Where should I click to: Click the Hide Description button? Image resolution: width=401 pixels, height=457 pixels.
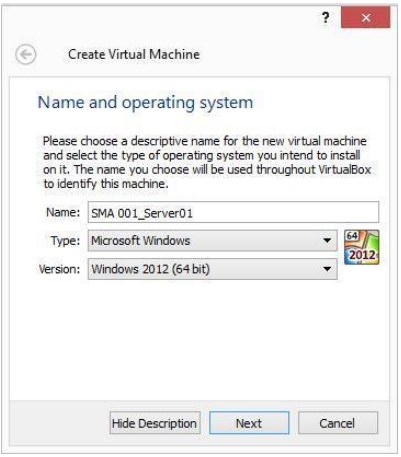(x=155, y=423)
